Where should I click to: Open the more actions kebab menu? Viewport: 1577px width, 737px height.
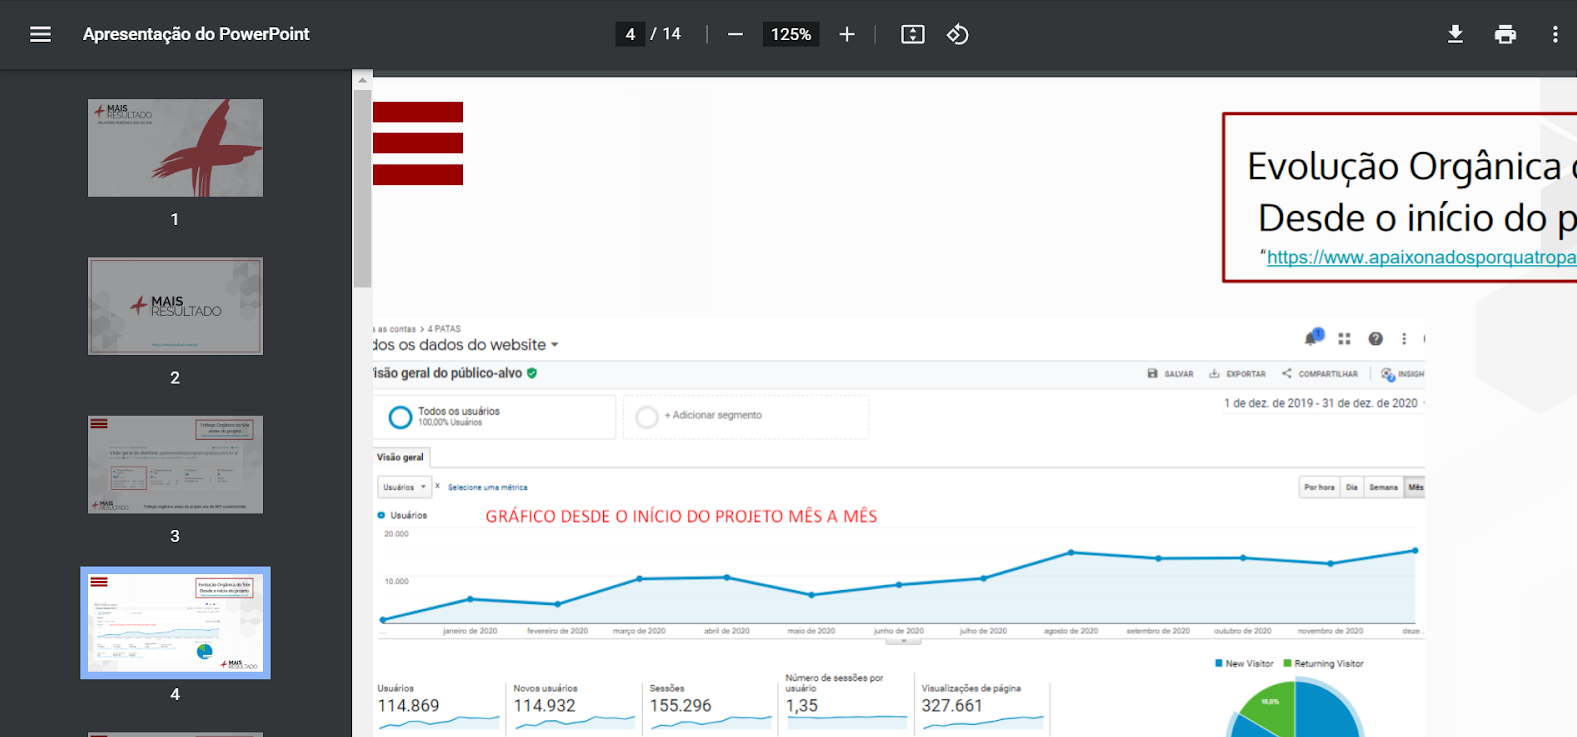(1554, 34)
